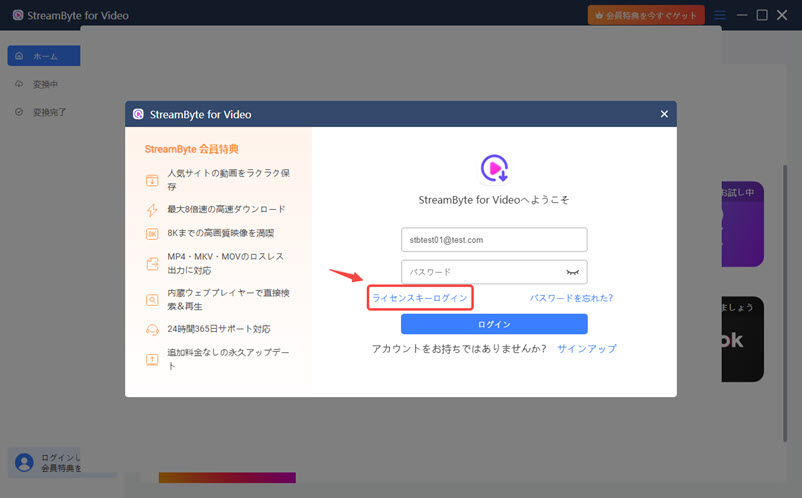Click the '24時間365日サポート対応' text
The image size is (802, 498).
(219, 329)
